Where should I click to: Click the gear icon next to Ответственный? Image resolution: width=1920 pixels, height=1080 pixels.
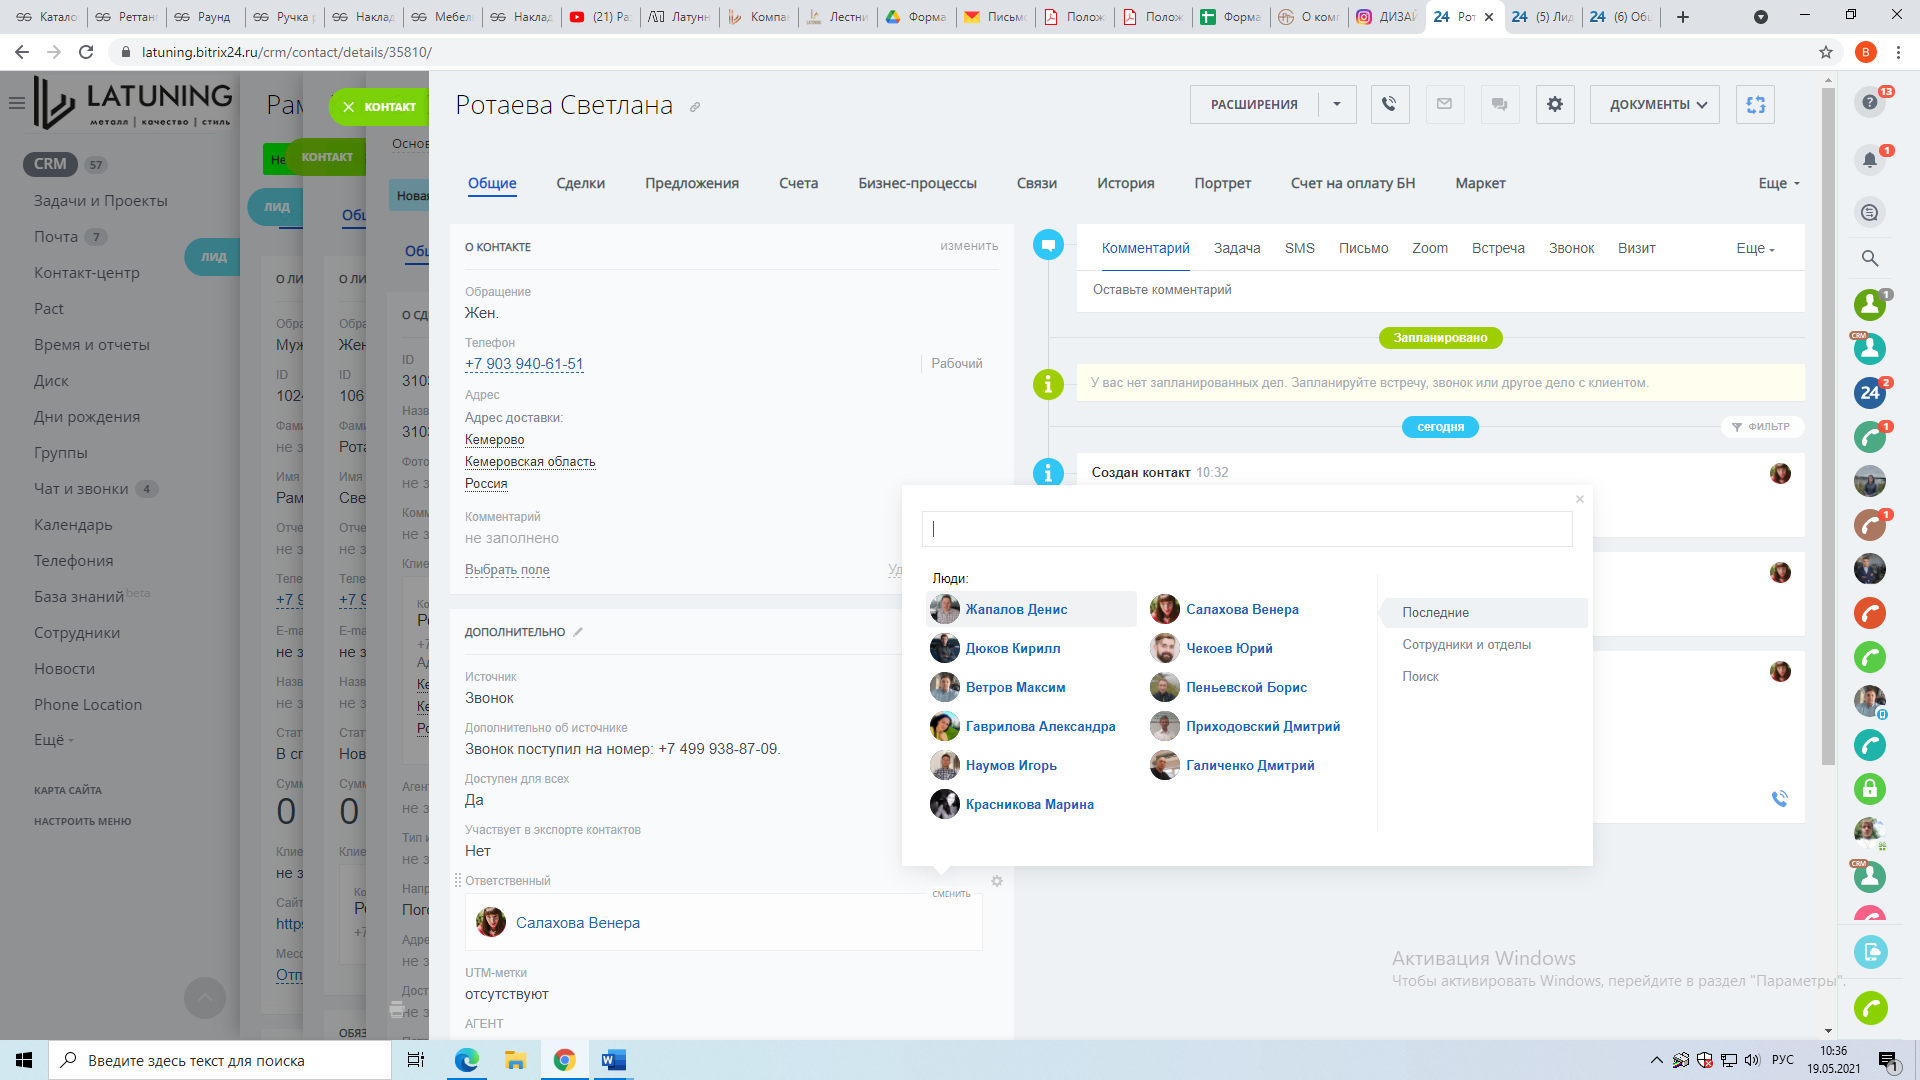click(996, 881)
